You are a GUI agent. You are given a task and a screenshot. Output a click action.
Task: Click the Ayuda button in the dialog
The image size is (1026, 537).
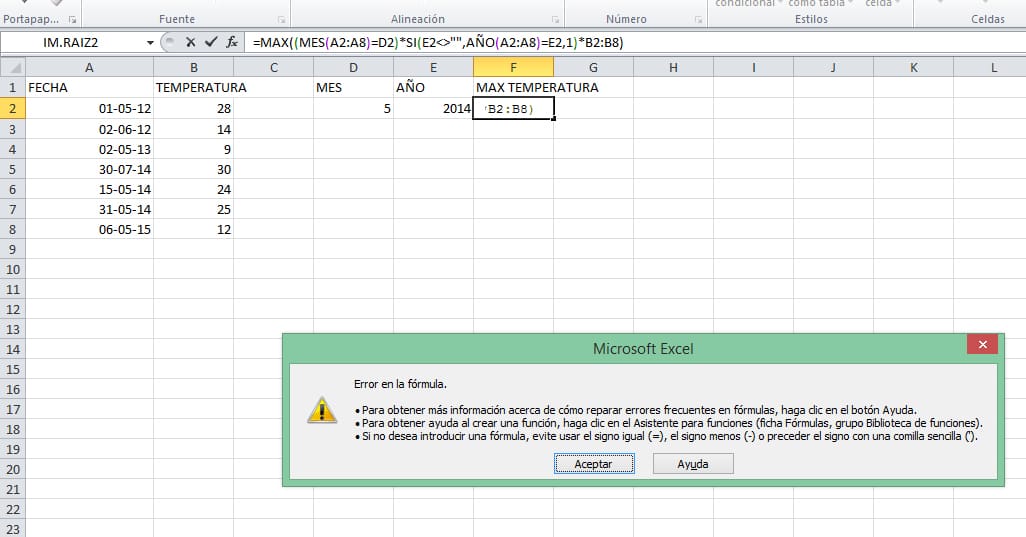click(693, 464)
